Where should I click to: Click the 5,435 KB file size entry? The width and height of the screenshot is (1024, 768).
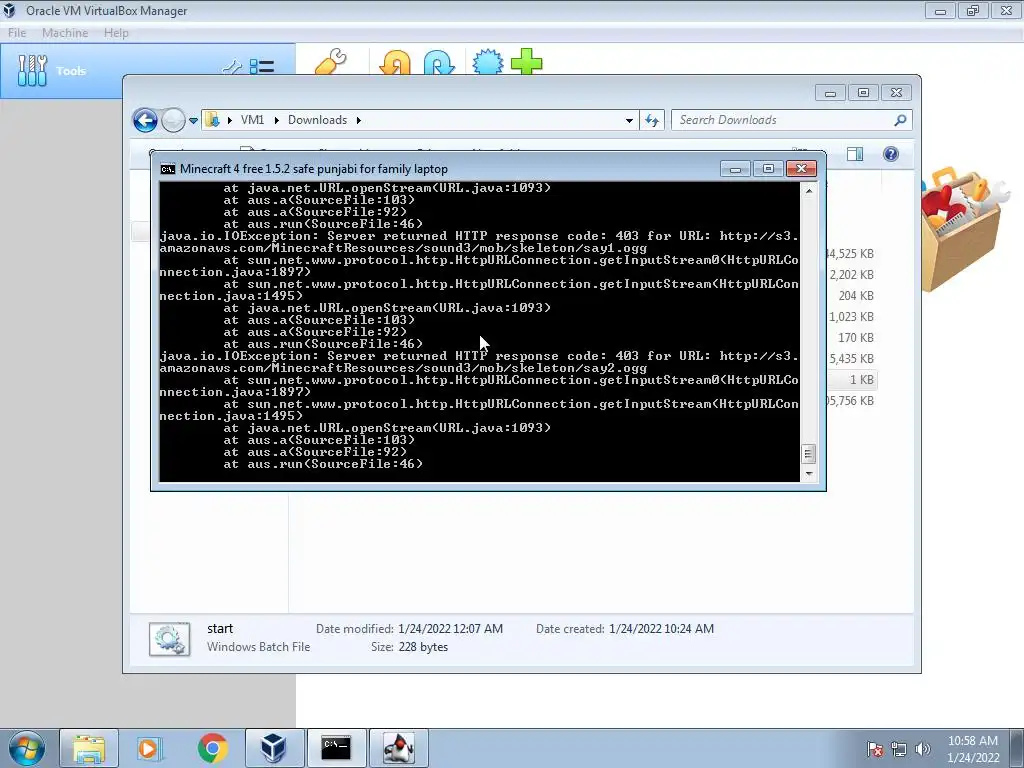(x=852, y=359)
